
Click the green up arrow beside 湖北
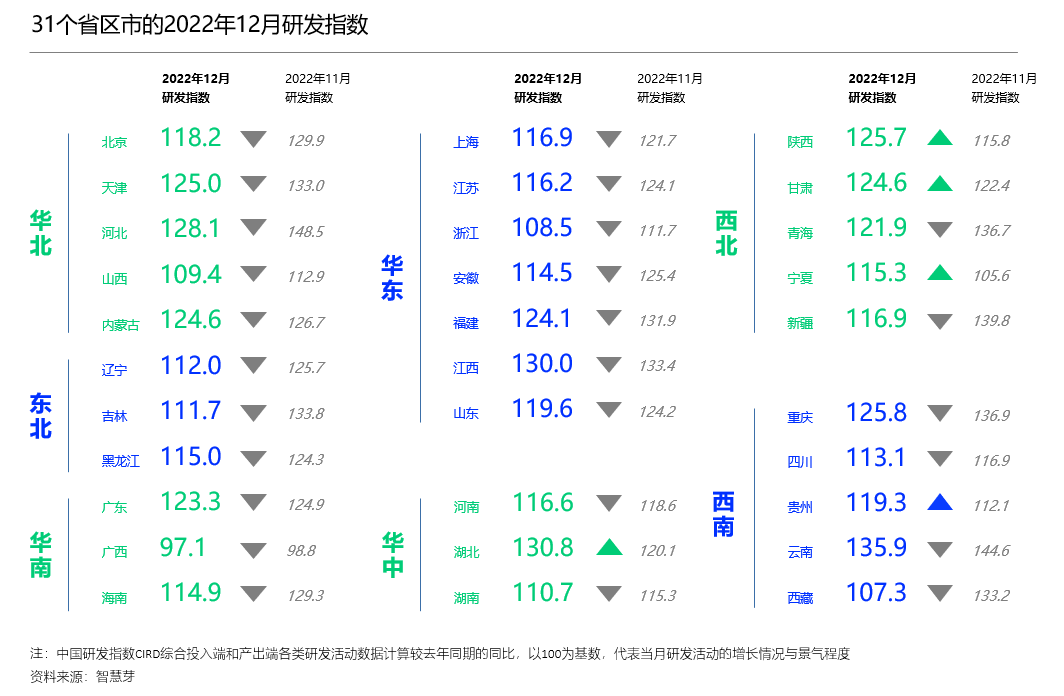(x=609, y=548)
